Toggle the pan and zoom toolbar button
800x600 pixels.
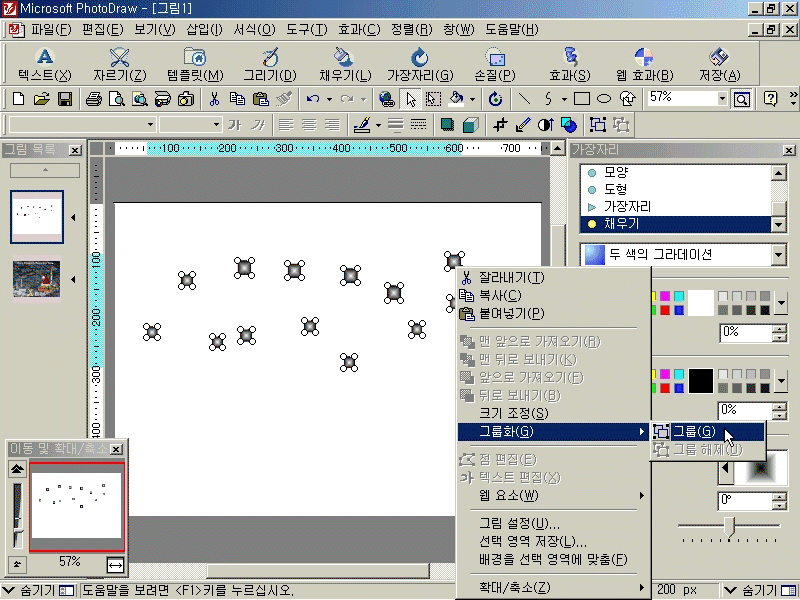741,98
